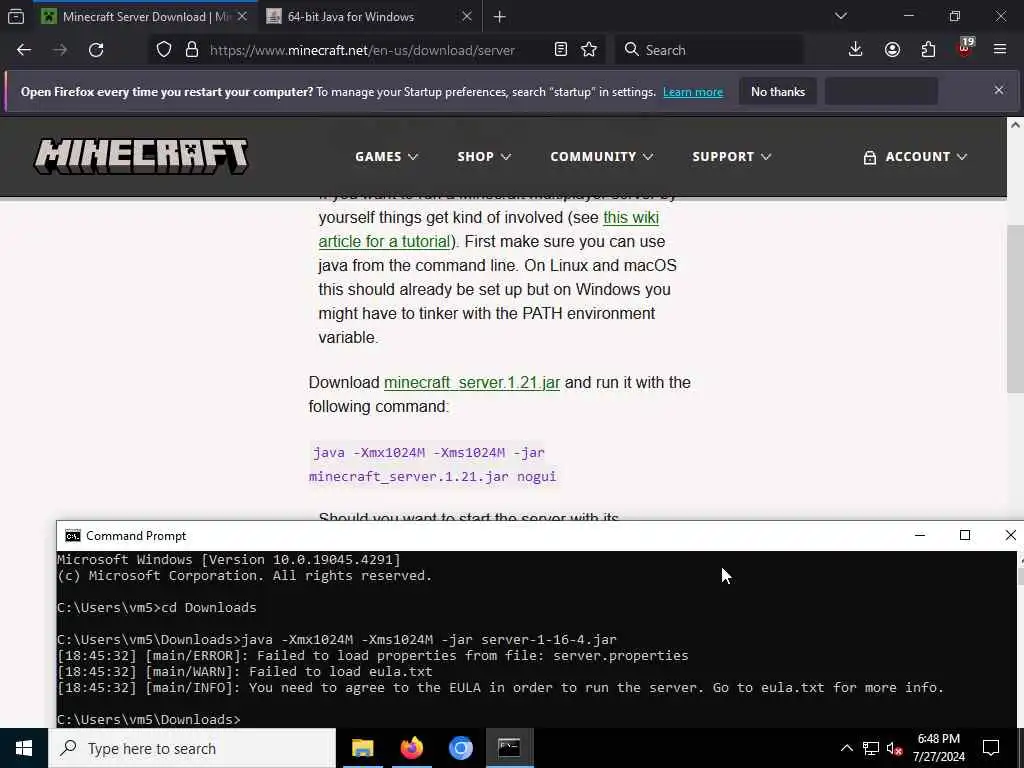The width and height of the screenshot is (1024, 768).
Task: Toggle reader view icon
Action: pyautogui.click(x=560, y=50)
